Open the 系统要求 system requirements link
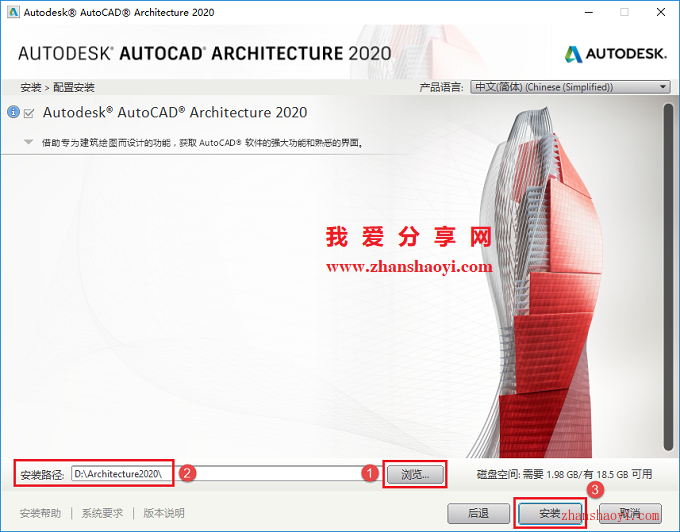This screenshot has width=680, height=532. tap(102, 513)
